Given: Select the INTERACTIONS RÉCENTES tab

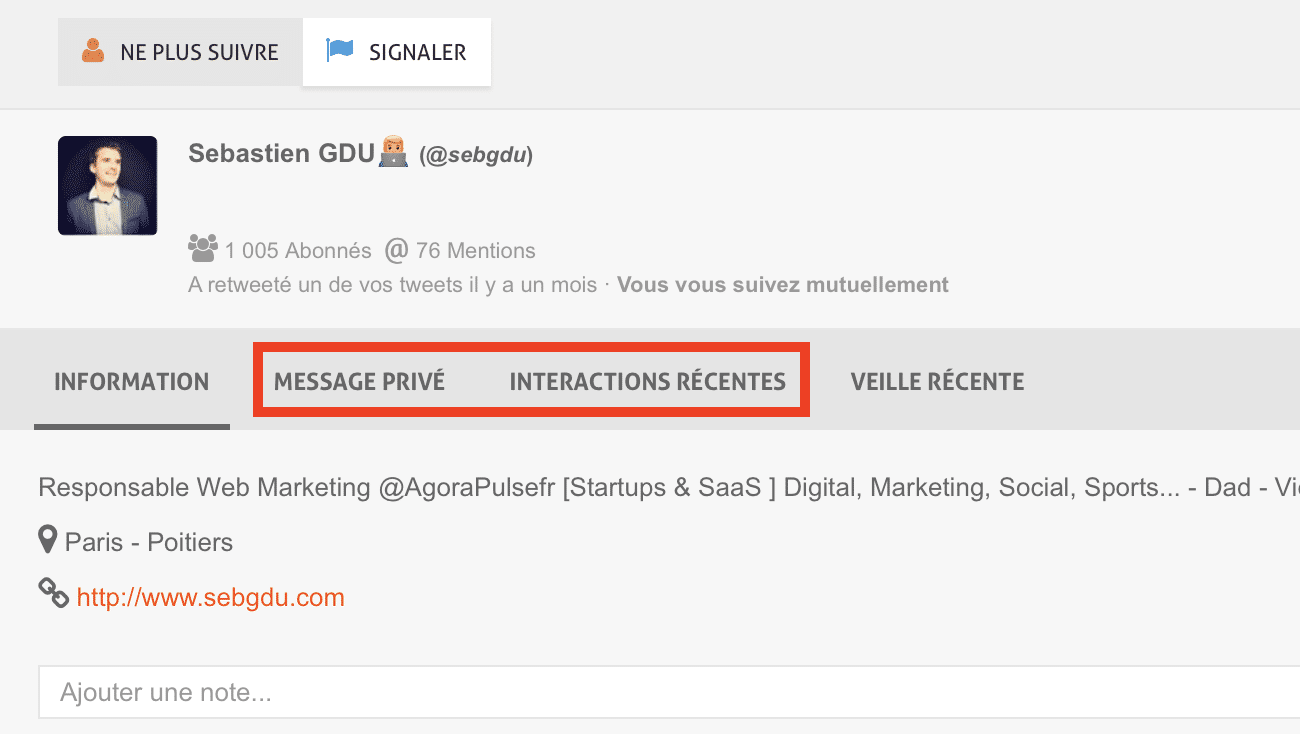Looking at the screenshot, I should pos(647,382).
